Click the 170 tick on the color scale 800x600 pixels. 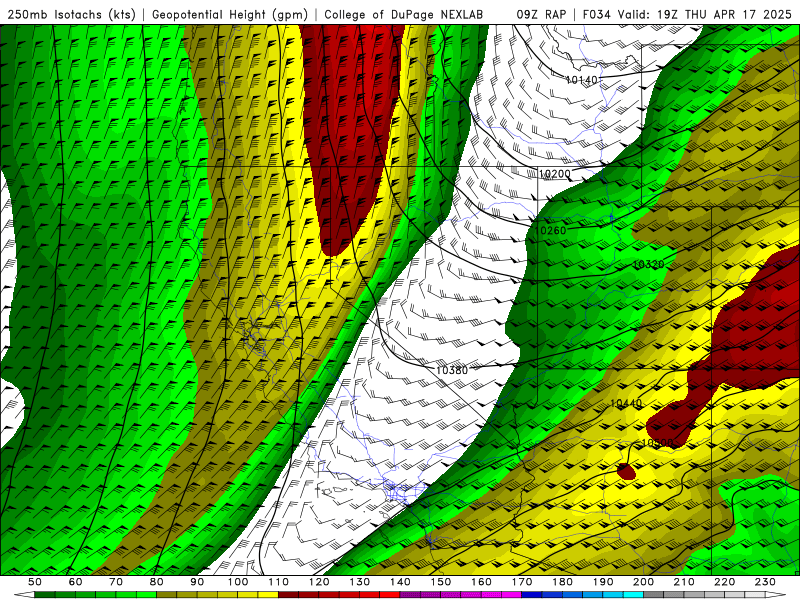[x=522, y=582]
